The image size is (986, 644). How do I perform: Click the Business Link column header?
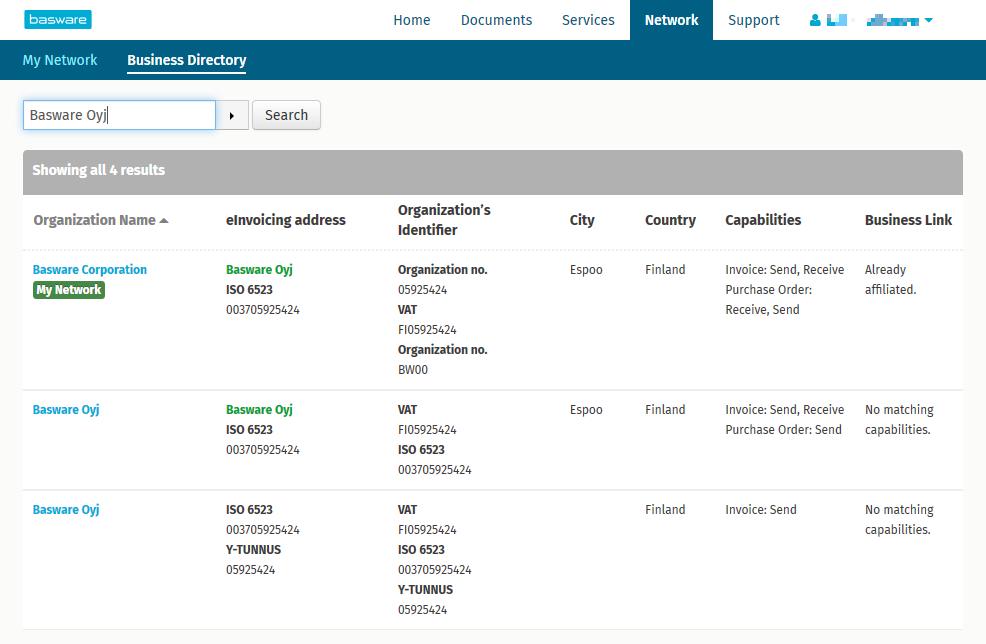click(908, 220)
